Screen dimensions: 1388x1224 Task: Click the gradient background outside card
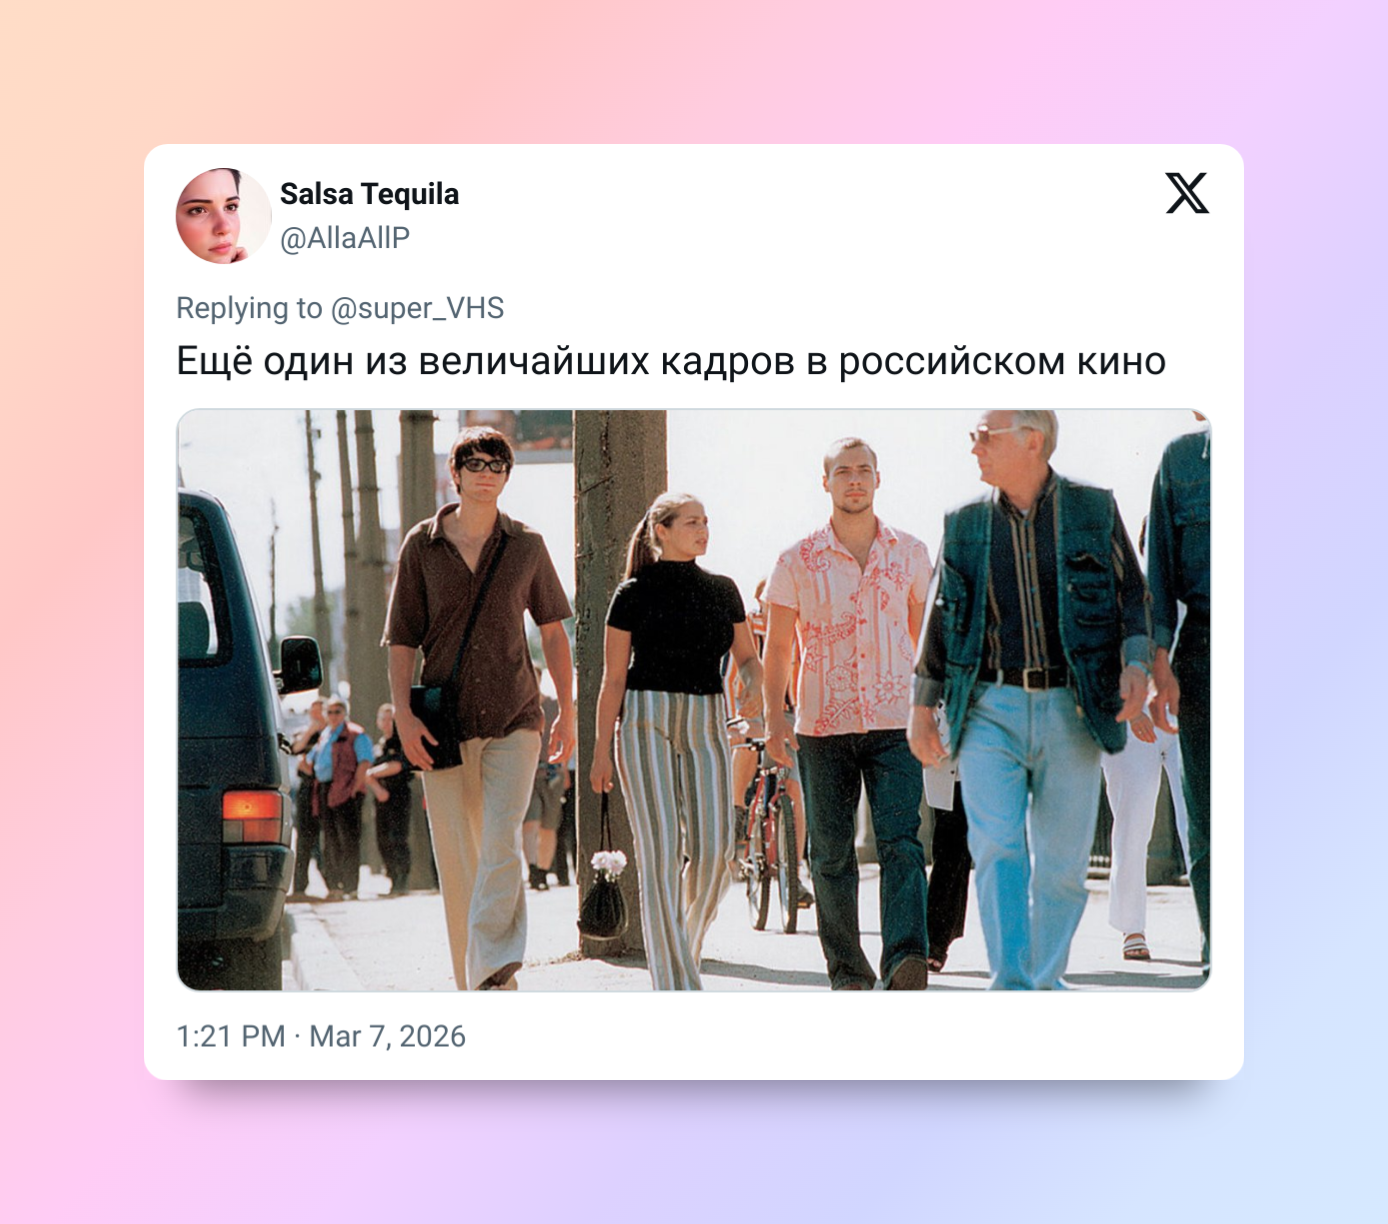pos(694,70)
